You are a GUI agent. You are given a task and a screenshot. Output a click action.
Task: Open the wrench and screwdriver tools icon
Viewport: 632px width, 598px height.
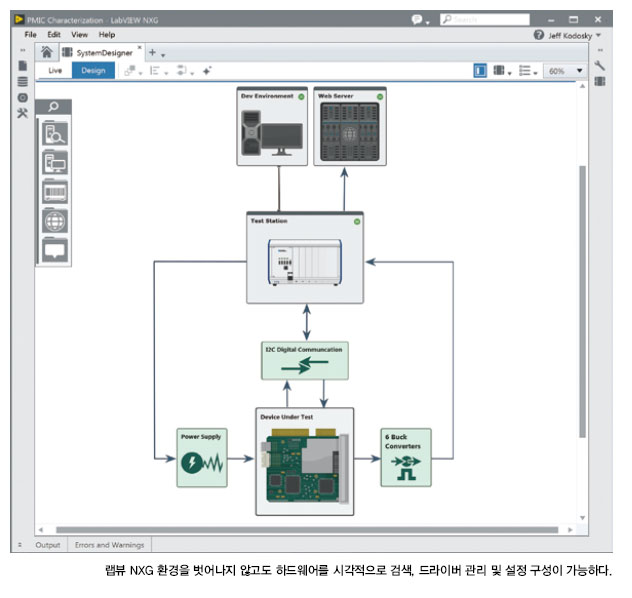click(x=23, y=113)
